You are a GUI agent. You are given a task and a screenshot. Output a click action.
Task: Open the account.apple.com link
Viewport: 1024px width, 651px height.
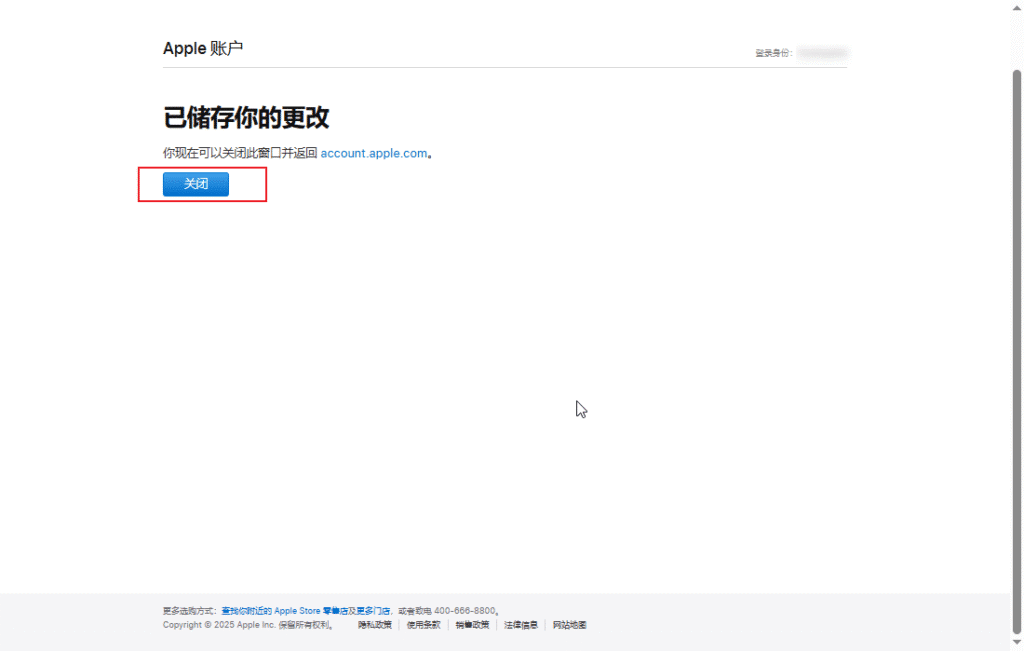[x=374, y=153]
